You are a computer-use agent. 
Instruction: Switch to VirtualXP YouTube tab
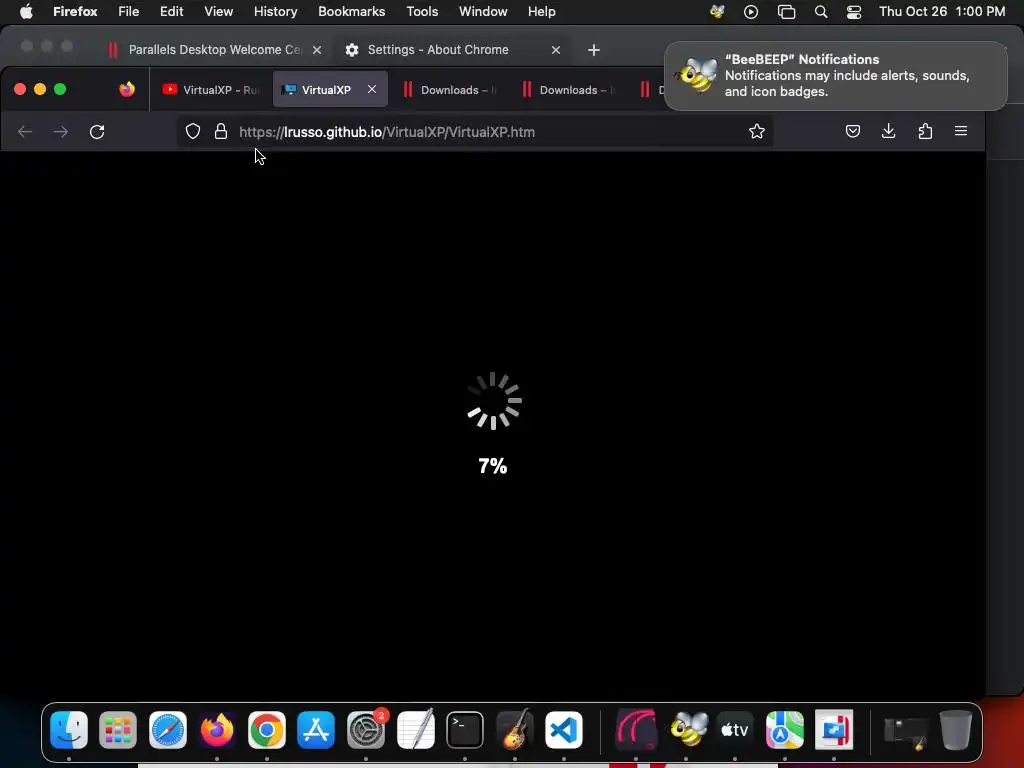[210, 90]
